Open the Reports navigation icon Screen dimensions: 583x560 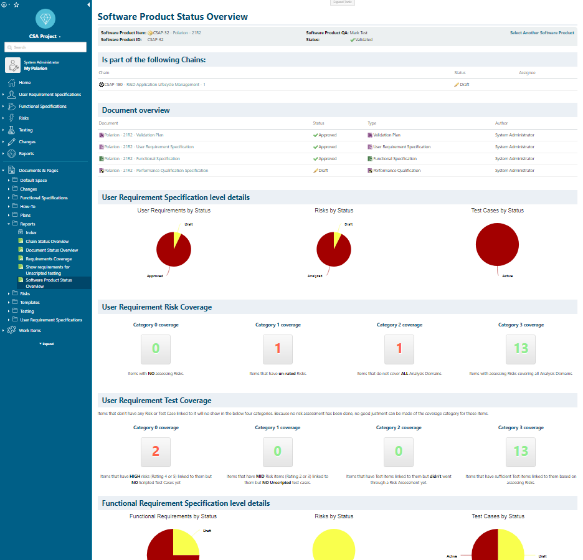(x=12, y=153)
